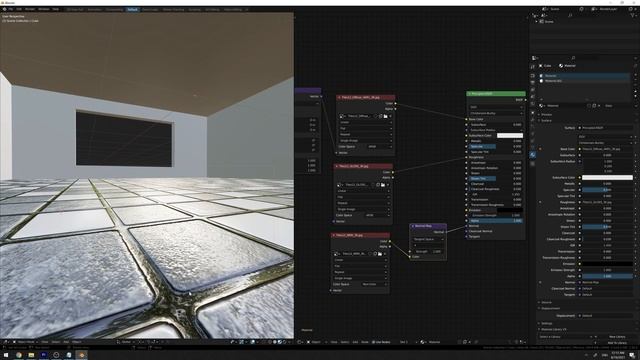Click the black Emission swatch in the Properties panel
This screenshot has width=640, height=360.
[x=607, y=264]
